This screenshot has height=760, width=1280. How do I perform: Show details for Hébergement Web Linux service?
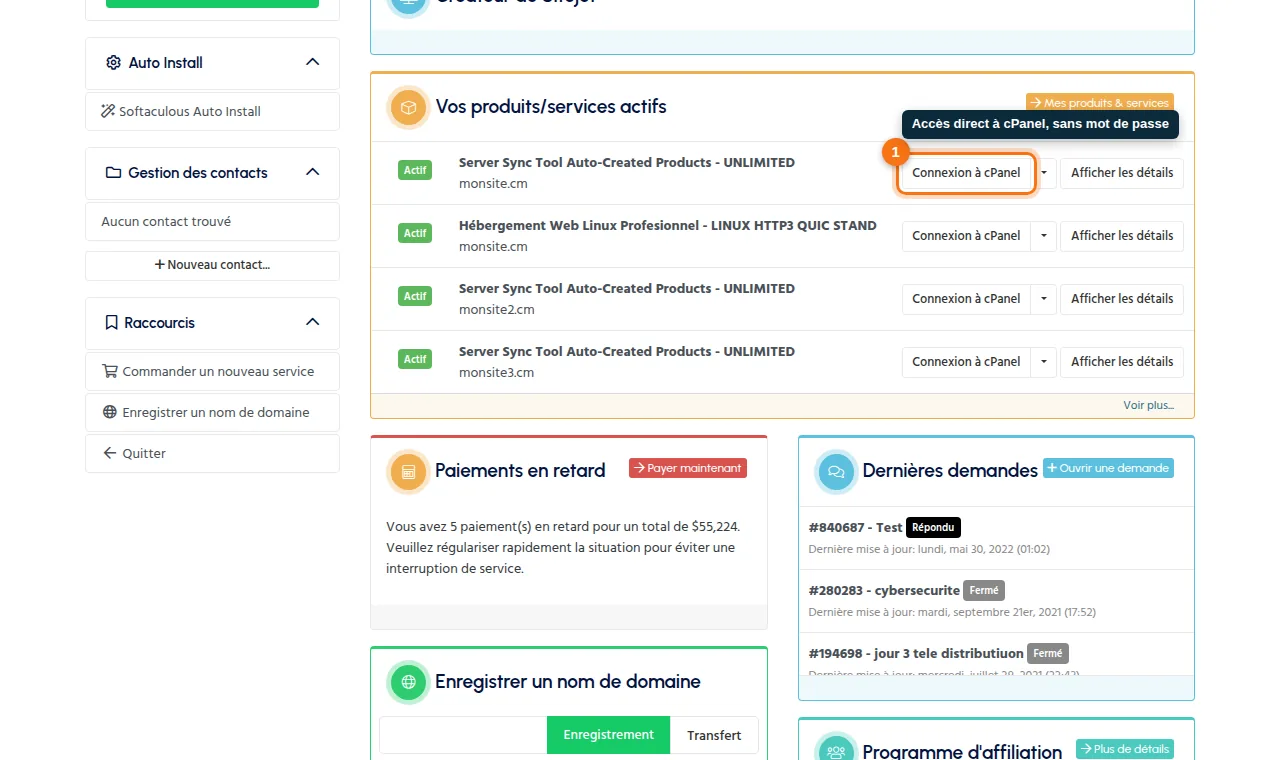1122,236
